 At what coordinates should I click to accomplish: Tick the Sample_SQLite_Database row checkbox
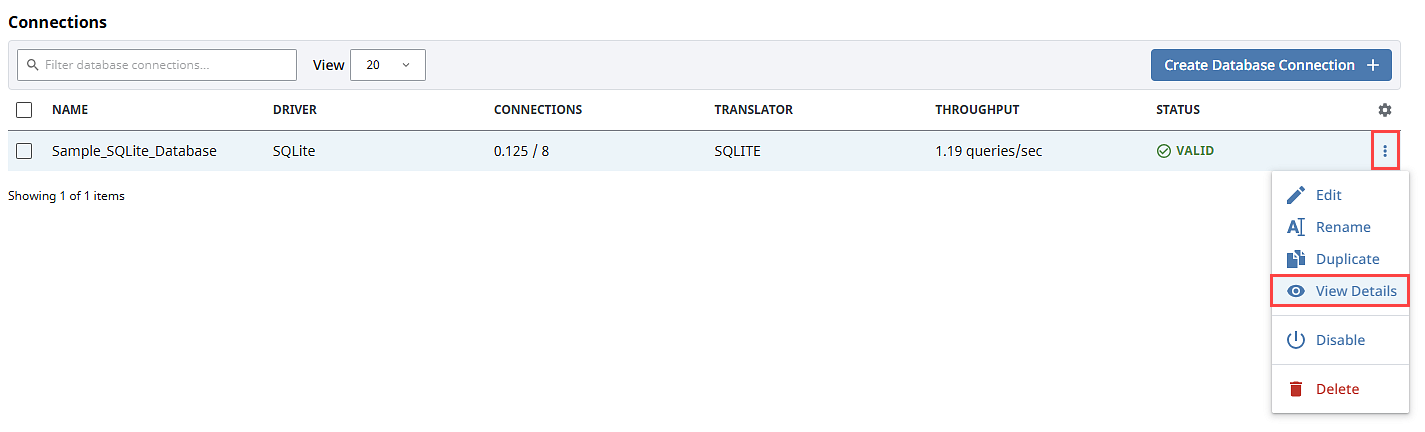[x=25, y=151]
